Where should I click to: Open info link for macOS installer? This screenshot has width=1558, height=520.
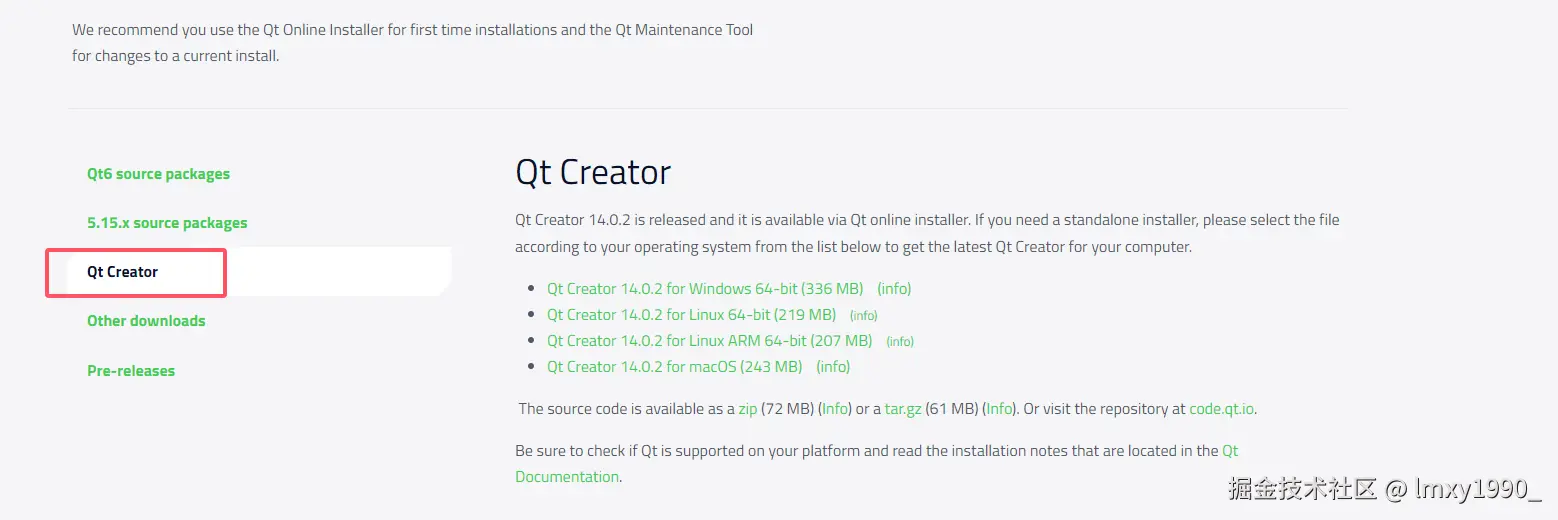833,367
